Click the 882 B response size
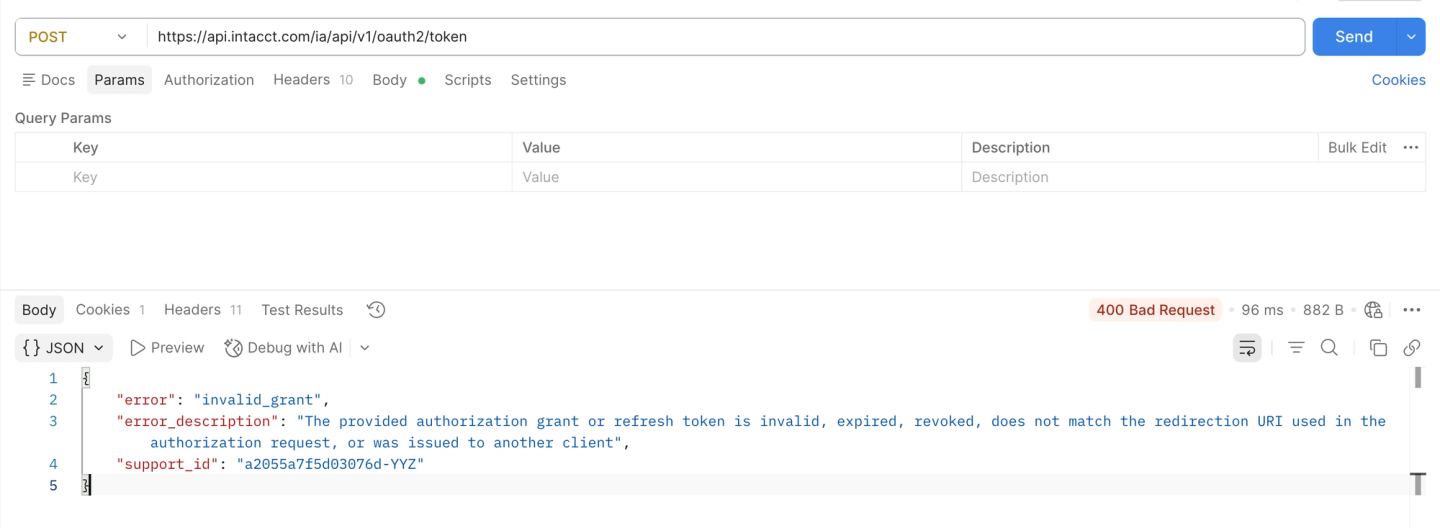The image size is (1440, 528). click(1323, 310)
